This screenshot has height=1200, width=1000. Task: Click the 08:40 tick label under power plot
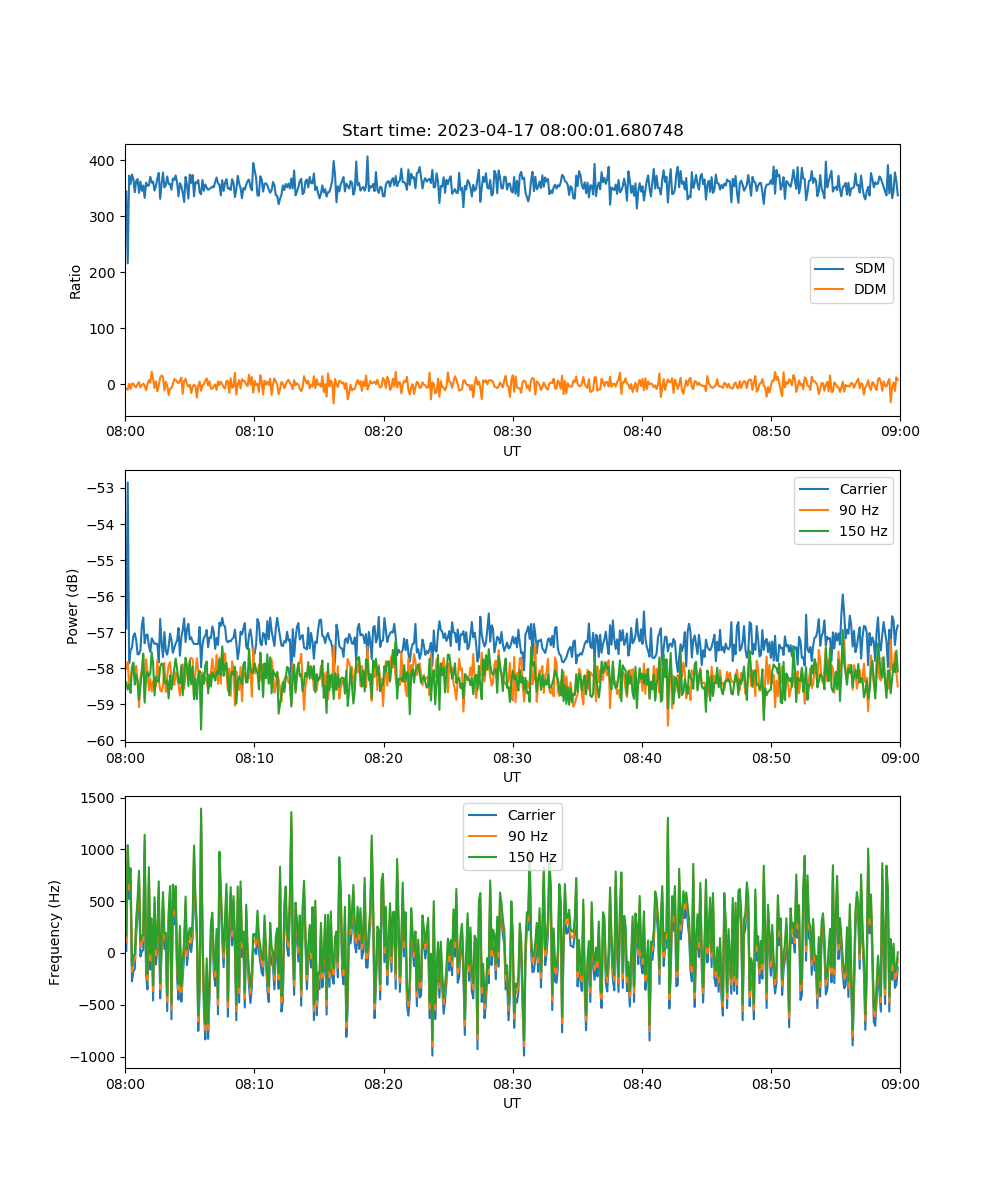click(641, 757)
